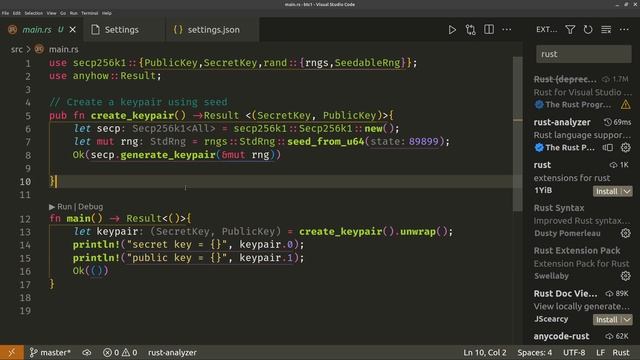Open the Help menu
Image resolution: width=640 pixels, height=360 pixels.
[x=107, y=13]
